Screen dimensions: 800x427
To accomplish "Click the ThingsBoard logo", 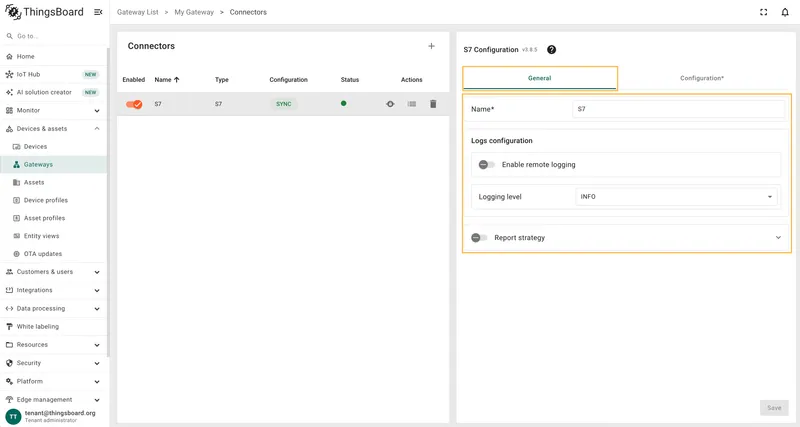I will (x=44, y=12).
